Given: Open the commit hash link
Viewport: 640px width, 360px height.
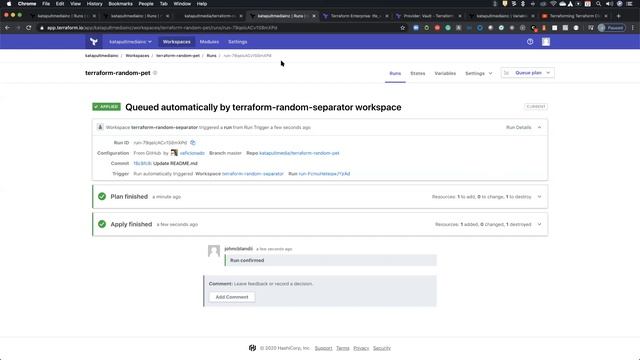Looking at the screenshot, I should (142, 163).
